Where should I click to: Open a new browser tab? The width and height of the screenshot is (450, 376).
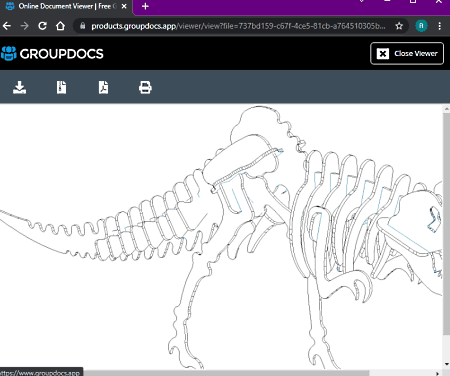(x=145, y=6)
